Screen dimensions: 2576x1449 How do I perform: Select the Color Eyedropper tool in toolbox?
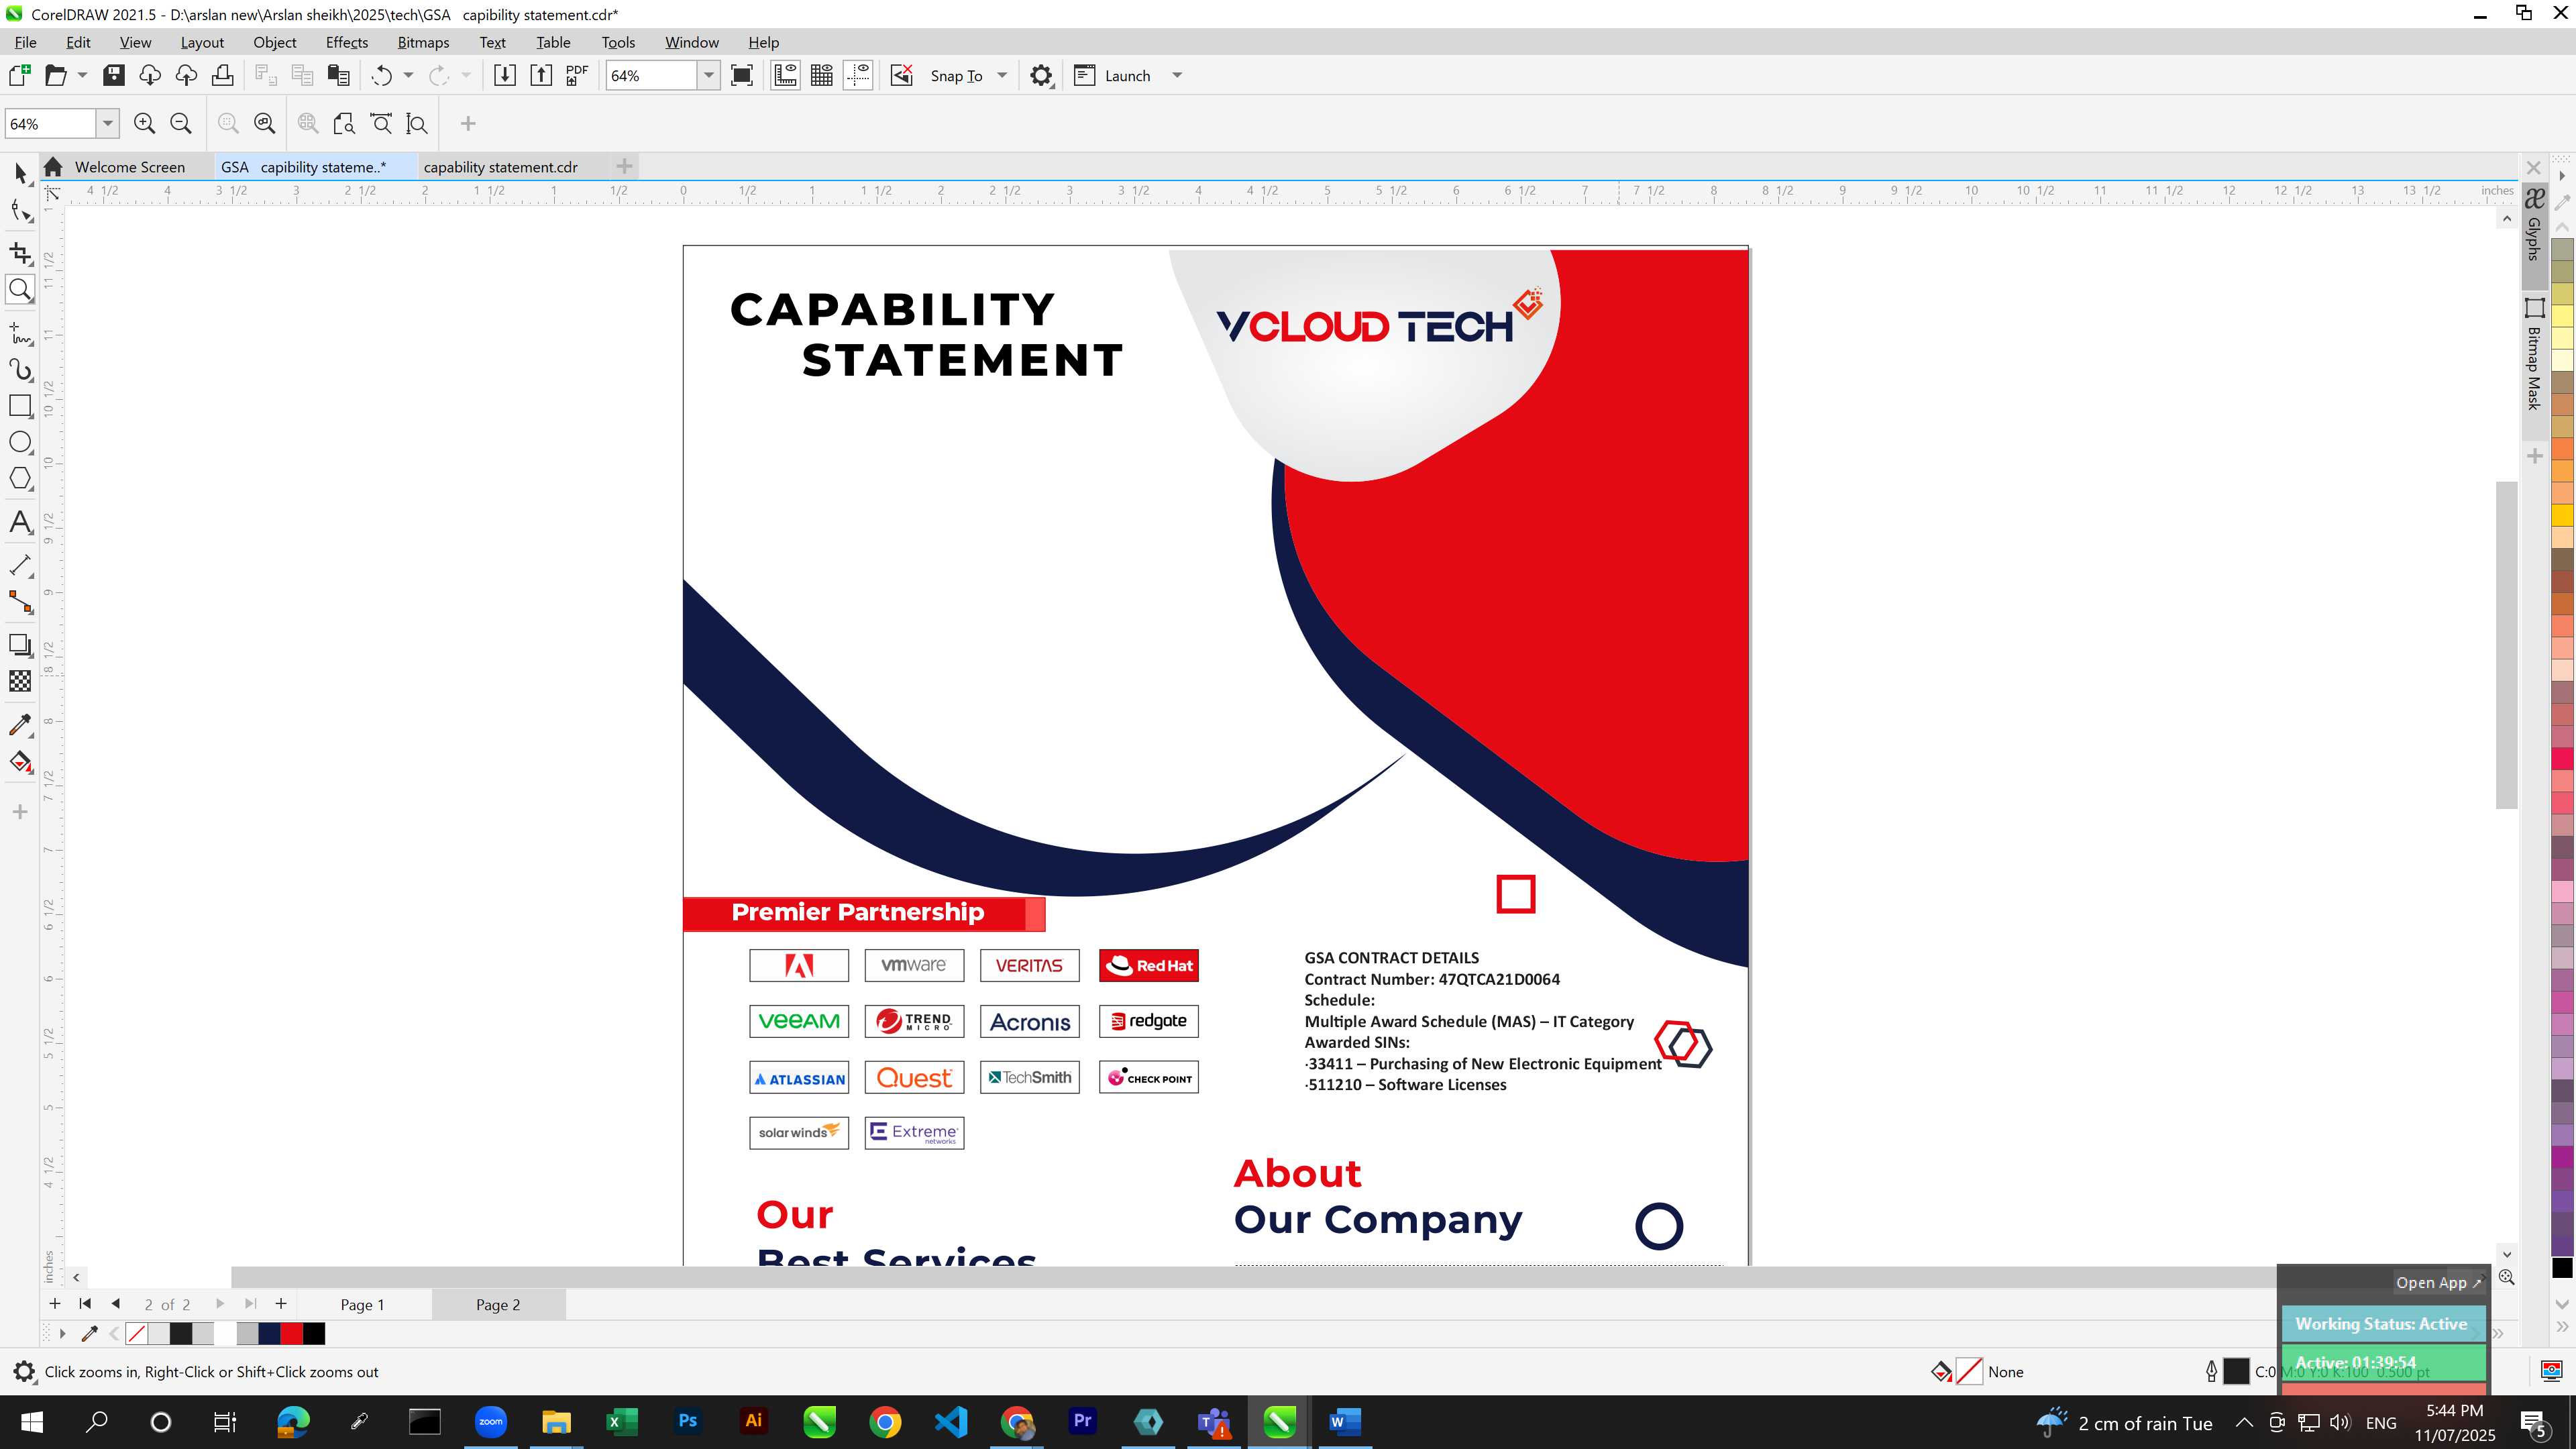point(20,725)
